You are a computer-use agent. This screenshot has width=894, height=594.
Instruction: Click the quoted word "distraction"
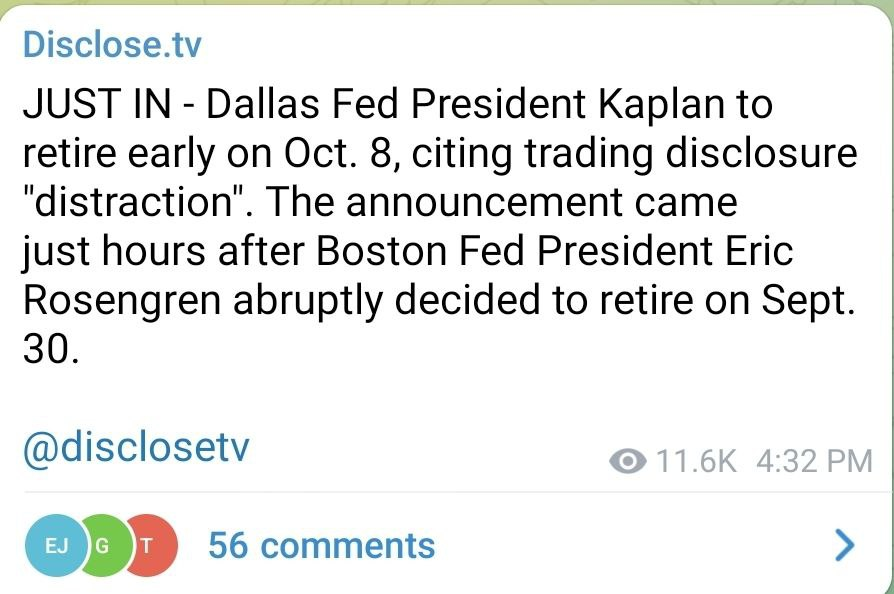click(x=132, y=204)
